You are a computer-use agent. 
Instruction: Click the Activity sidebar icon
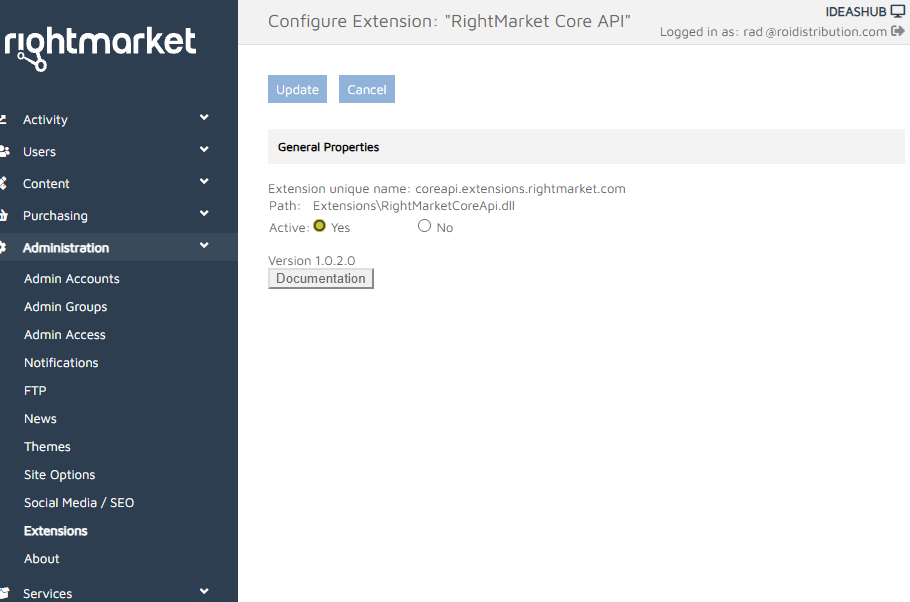tap(8, 119)
